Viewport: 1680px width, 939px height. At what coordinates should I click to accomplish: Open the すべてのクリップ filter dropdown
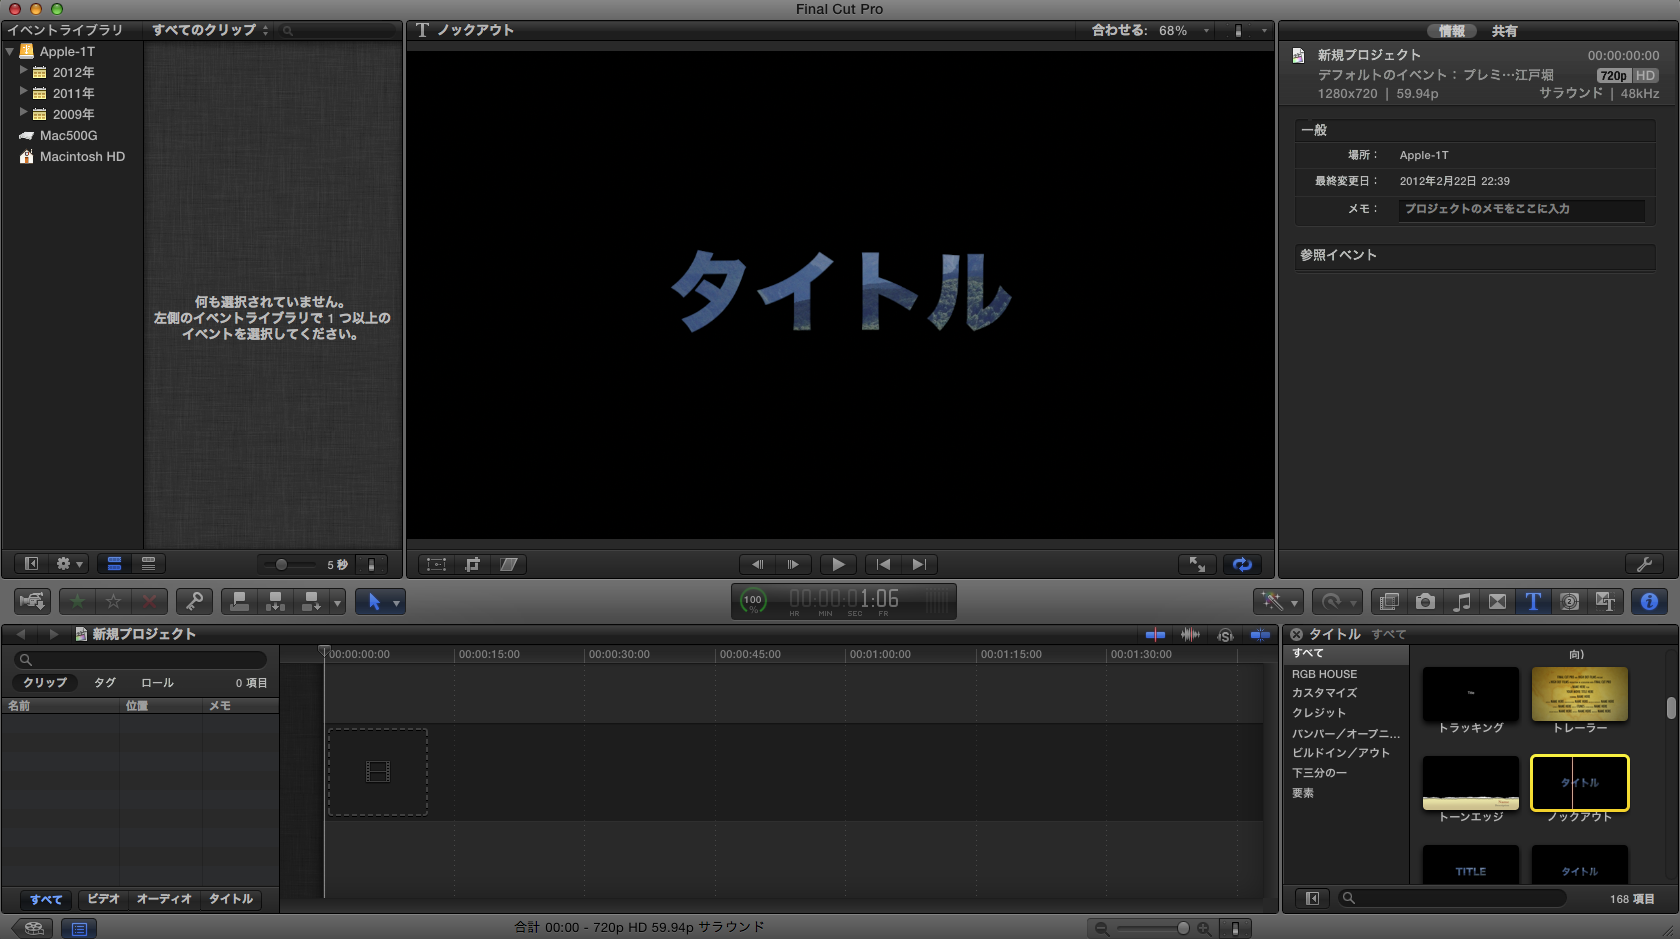[210, 30]
